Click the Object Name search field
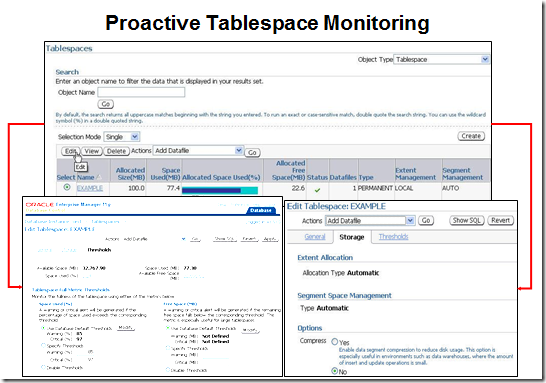 click(141, 92)
